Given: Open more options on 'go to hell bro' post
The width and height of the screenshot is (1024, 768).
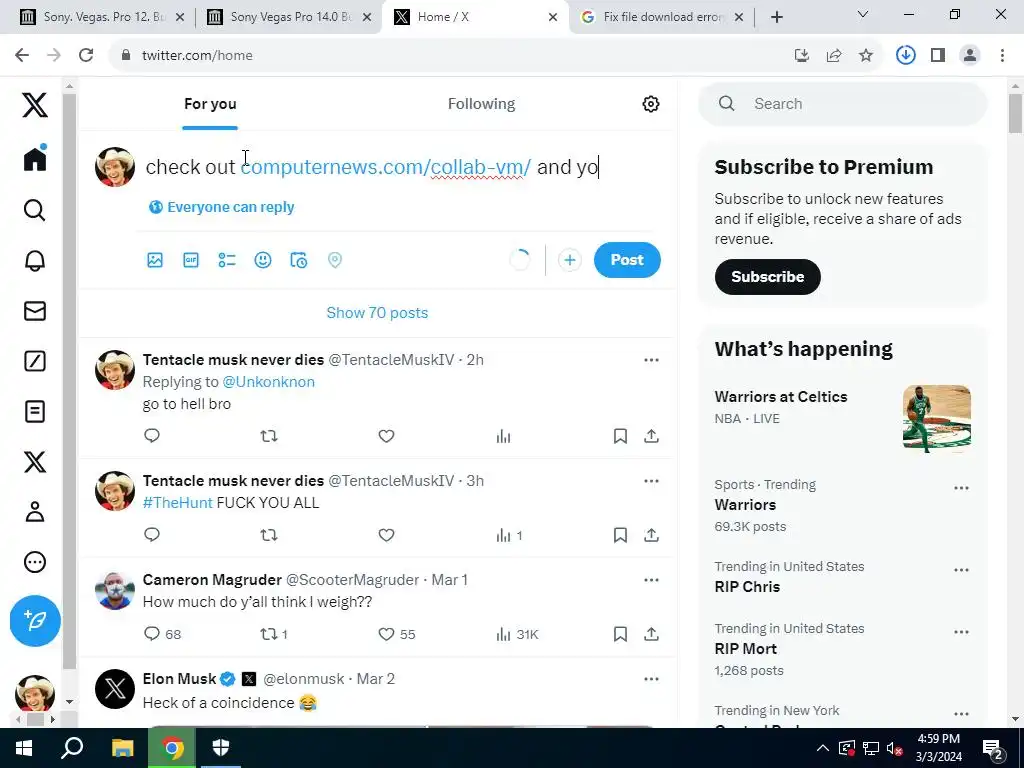Looking at the screenshot, I should click(x=651, y=360).
